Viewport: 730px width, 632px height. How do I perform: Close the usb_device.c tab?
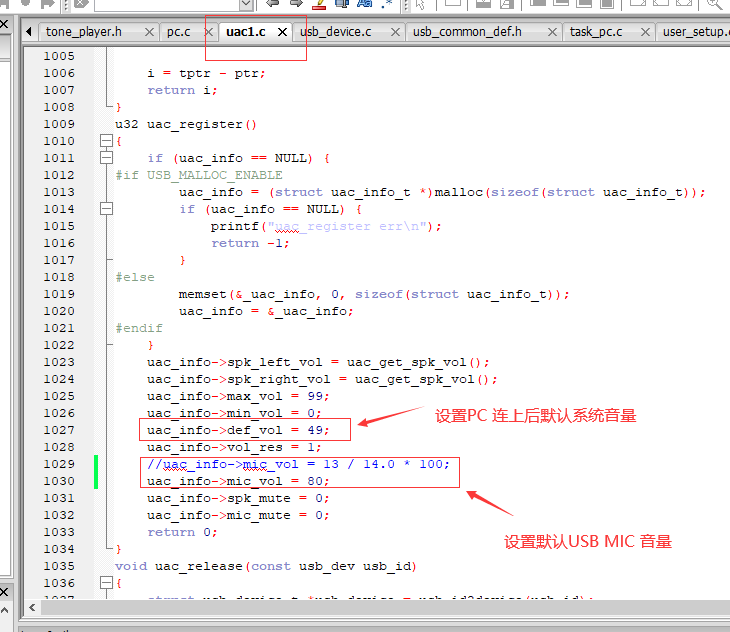(395, 32)
